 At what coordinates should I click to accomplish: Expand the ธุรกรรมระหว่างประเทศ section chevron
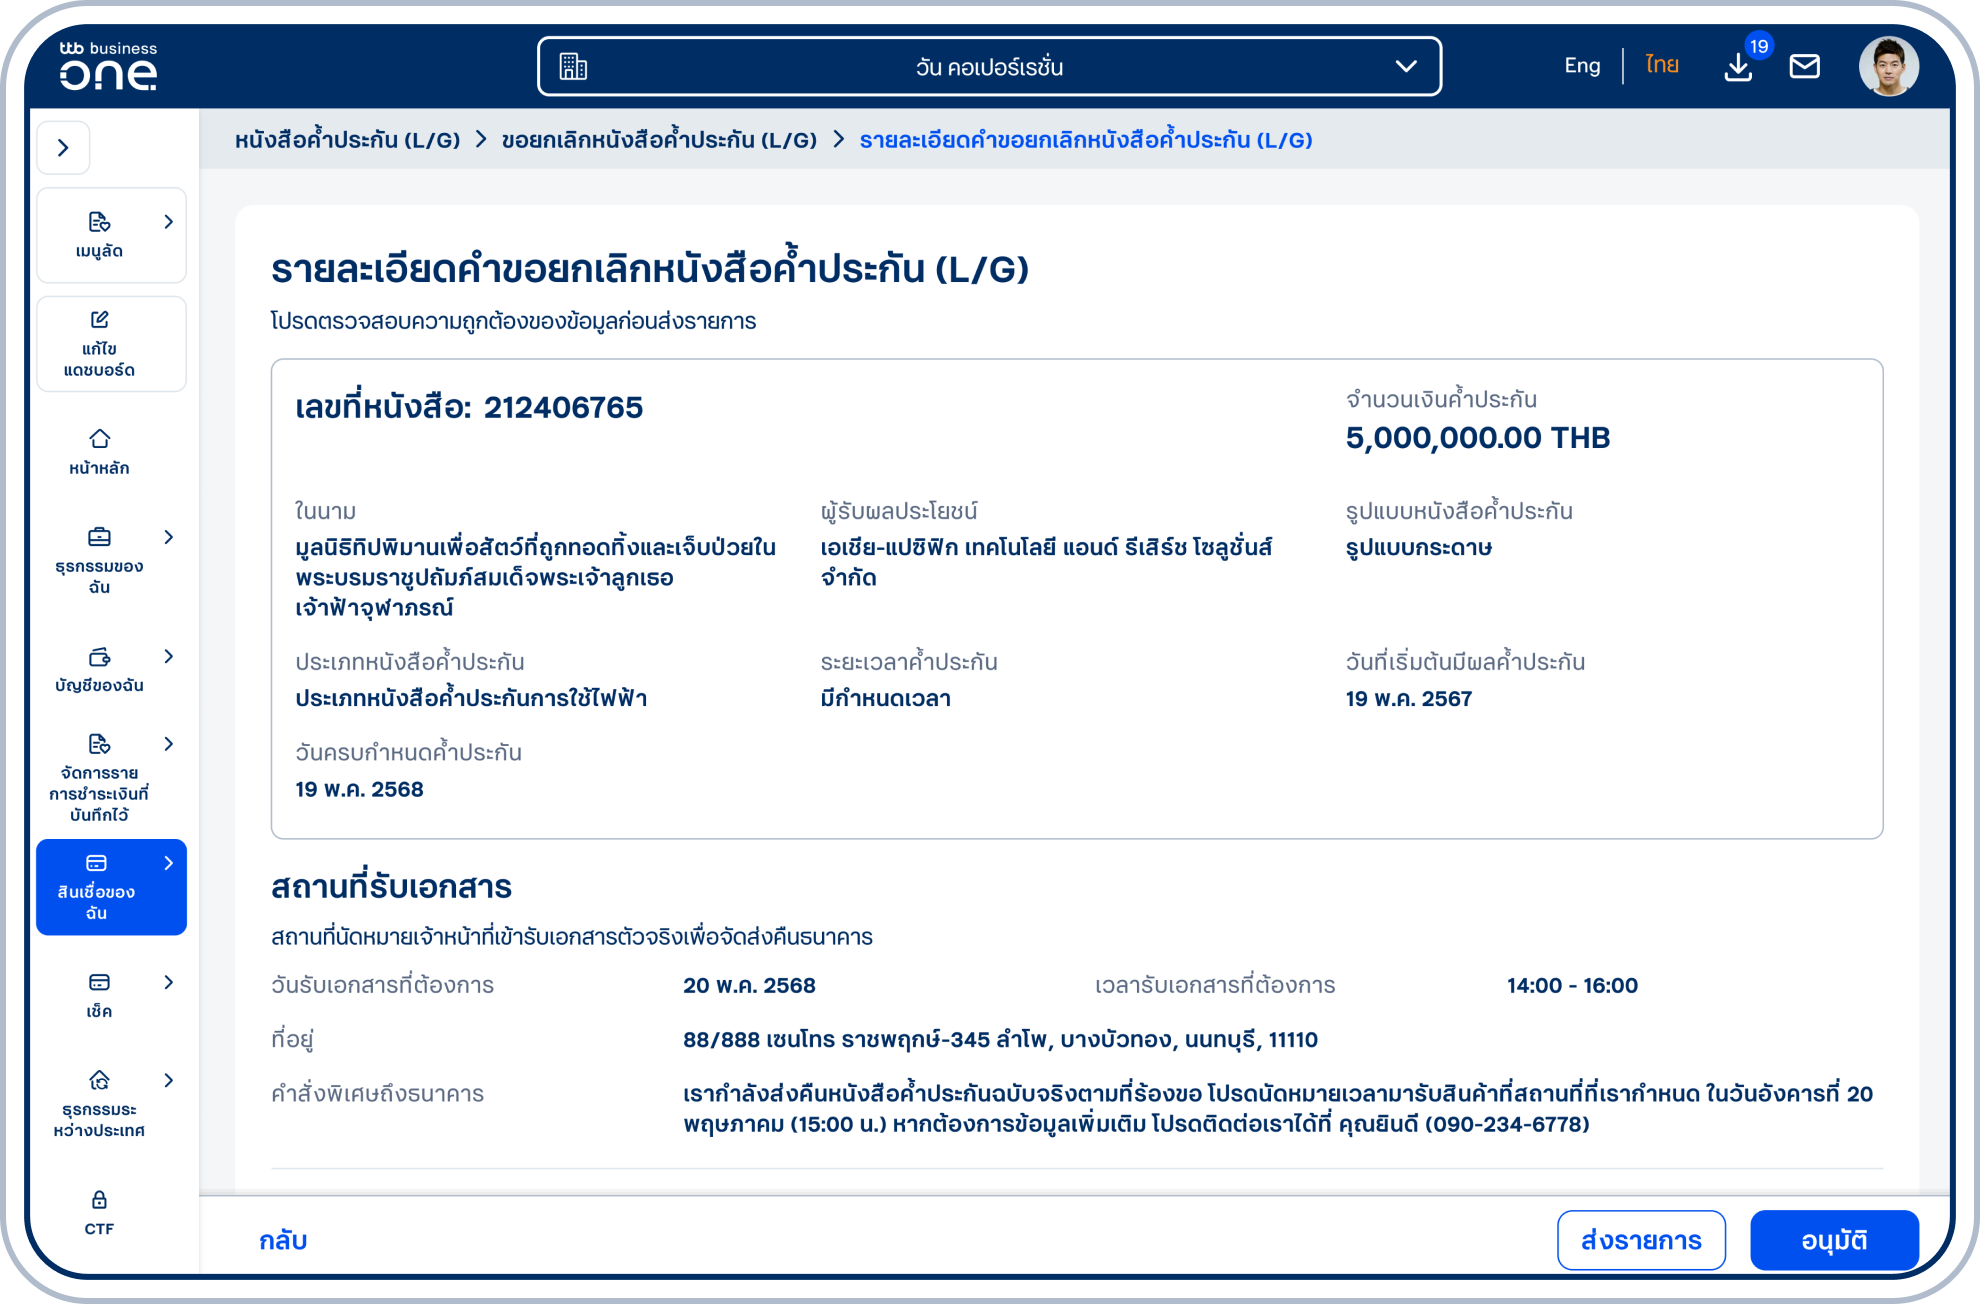(x=168, y=1080)
